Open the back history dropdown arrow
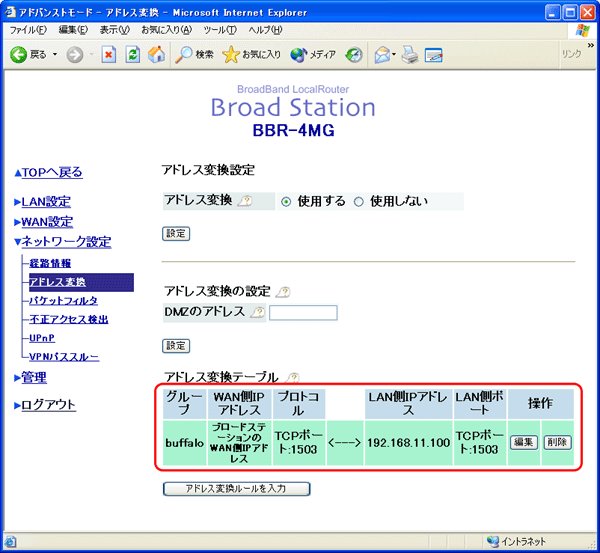Image resolution: width=600 pixels, height=553 pixels. pyautogui.click(x=55, y=55)
